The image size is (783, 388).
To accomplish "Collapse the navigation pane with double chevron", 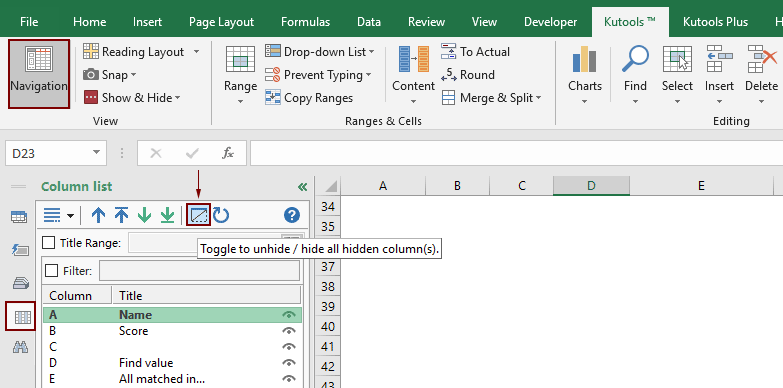I will coord(302,187).
